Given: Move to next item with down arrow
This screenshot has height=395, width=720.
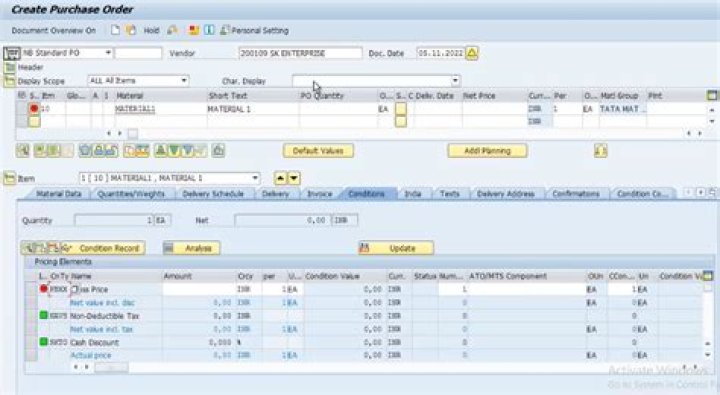Looking at the screenshot, I should pos(294,178).
